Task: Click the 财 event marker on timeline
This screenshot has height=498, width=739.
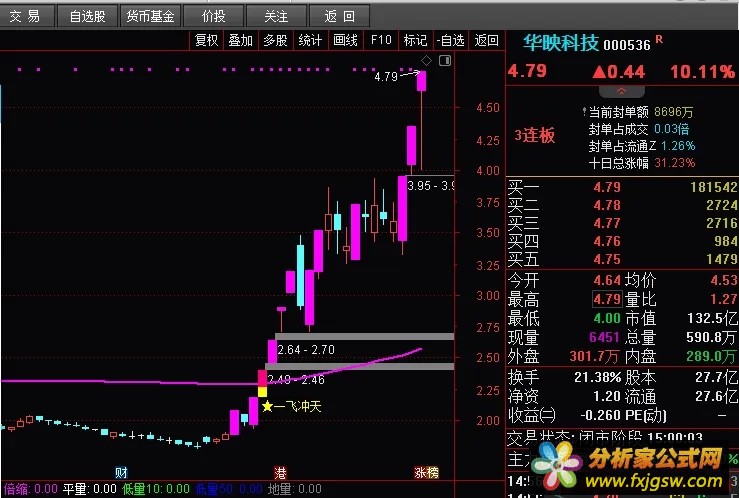Action: coord(121,473)
